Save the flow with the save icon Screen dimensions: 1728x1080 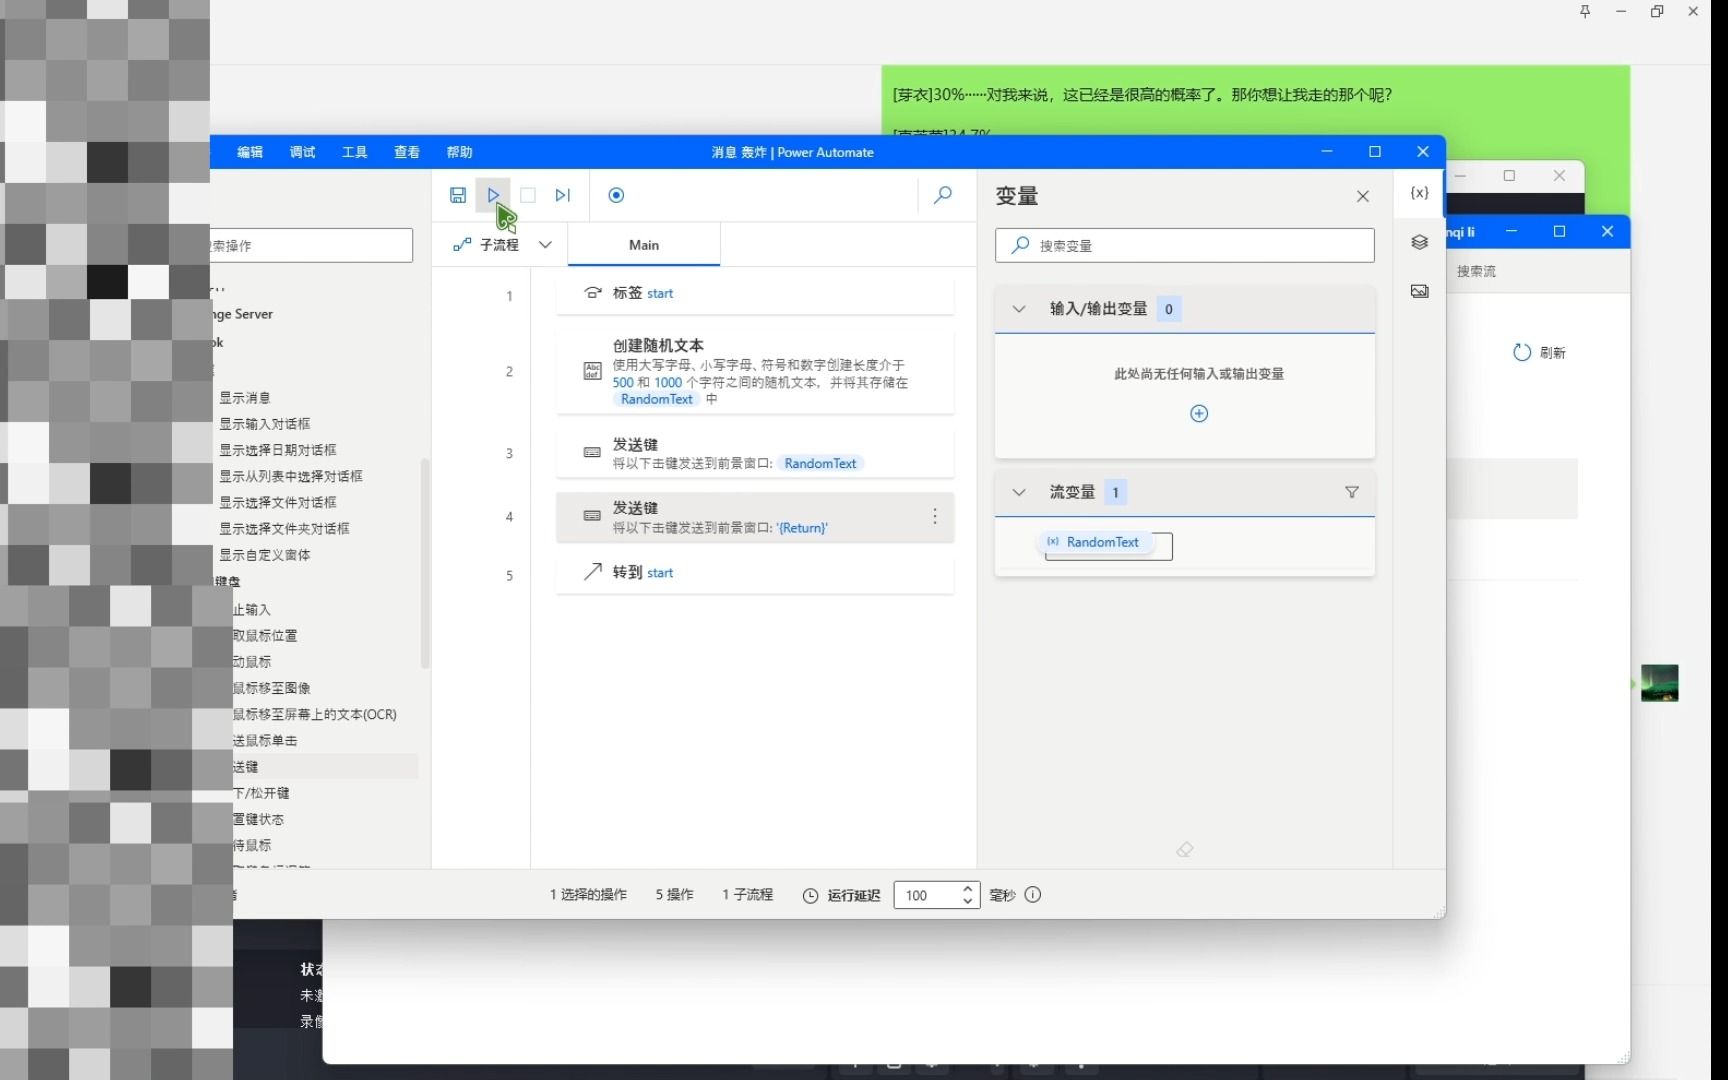click(458, 195)
